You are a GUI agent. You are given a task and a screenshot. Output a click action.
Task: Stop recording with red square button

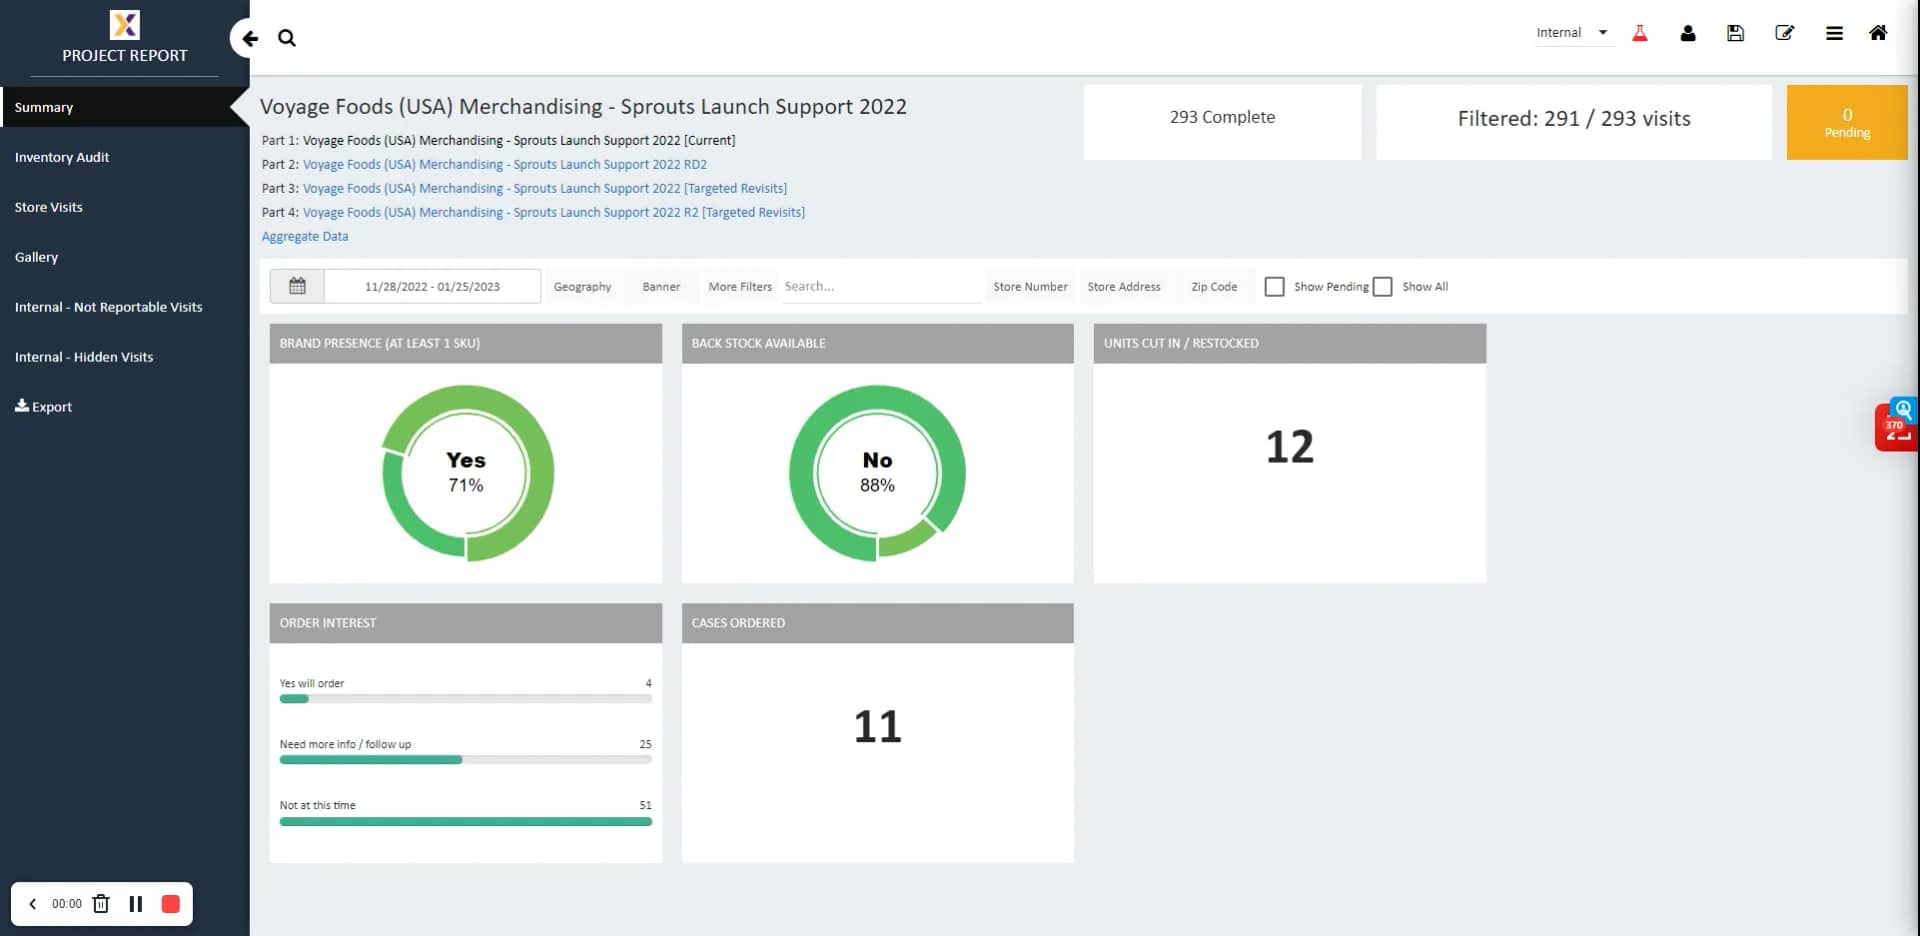[171, 903]
